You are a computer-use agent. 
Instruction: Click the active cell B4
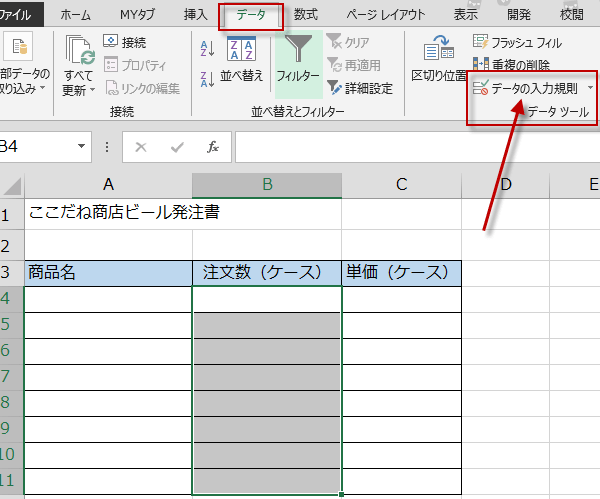click(267, 299)
